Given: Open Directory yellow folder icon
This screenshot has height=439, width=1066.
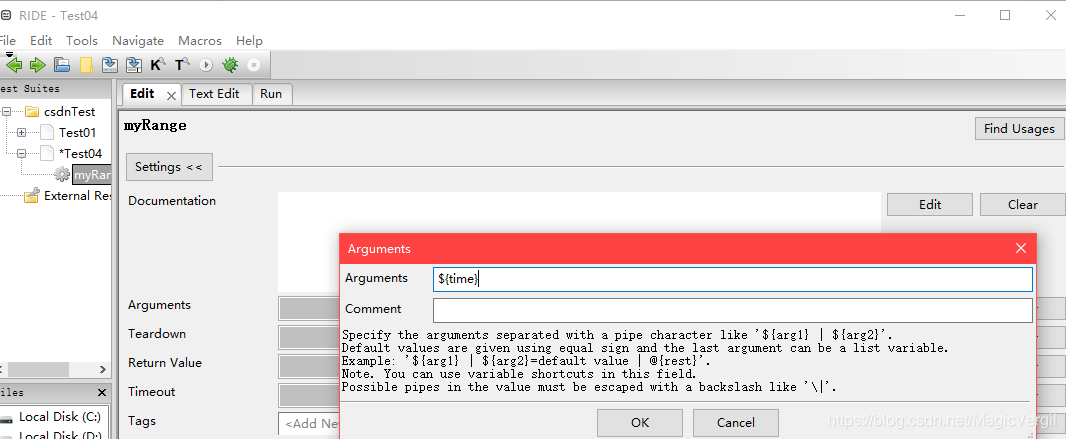Looking at the screenshot, I should pyautogui.click(x=86, y=65).
